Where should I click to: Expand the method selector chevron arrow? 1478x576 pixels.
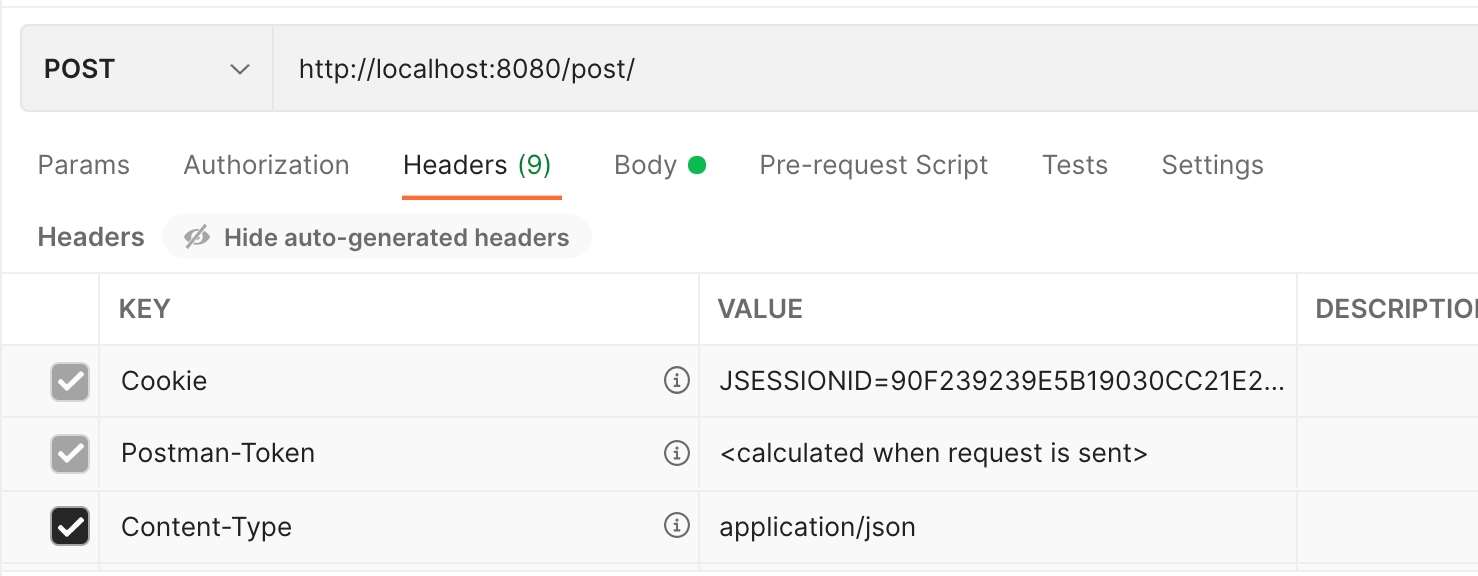tap(239, 69)
